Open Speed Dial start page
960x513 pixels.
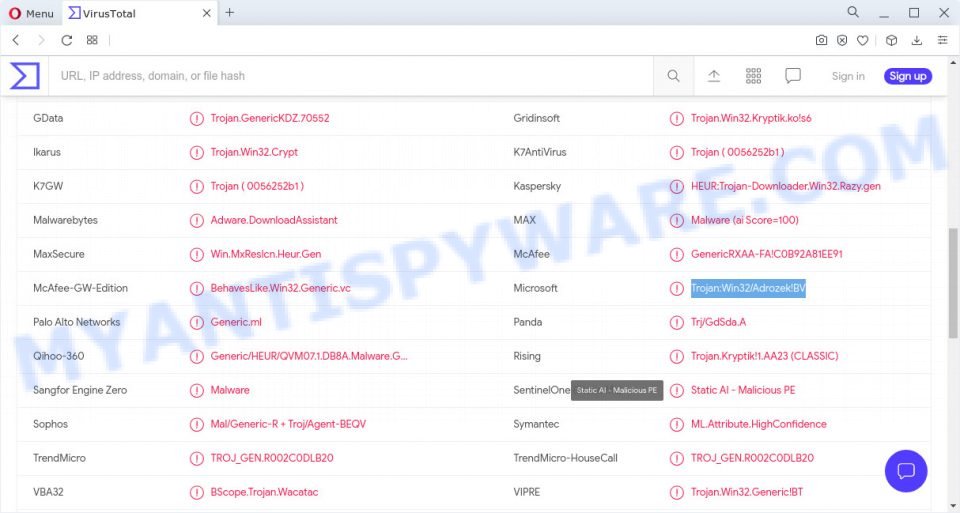point(92,40)
